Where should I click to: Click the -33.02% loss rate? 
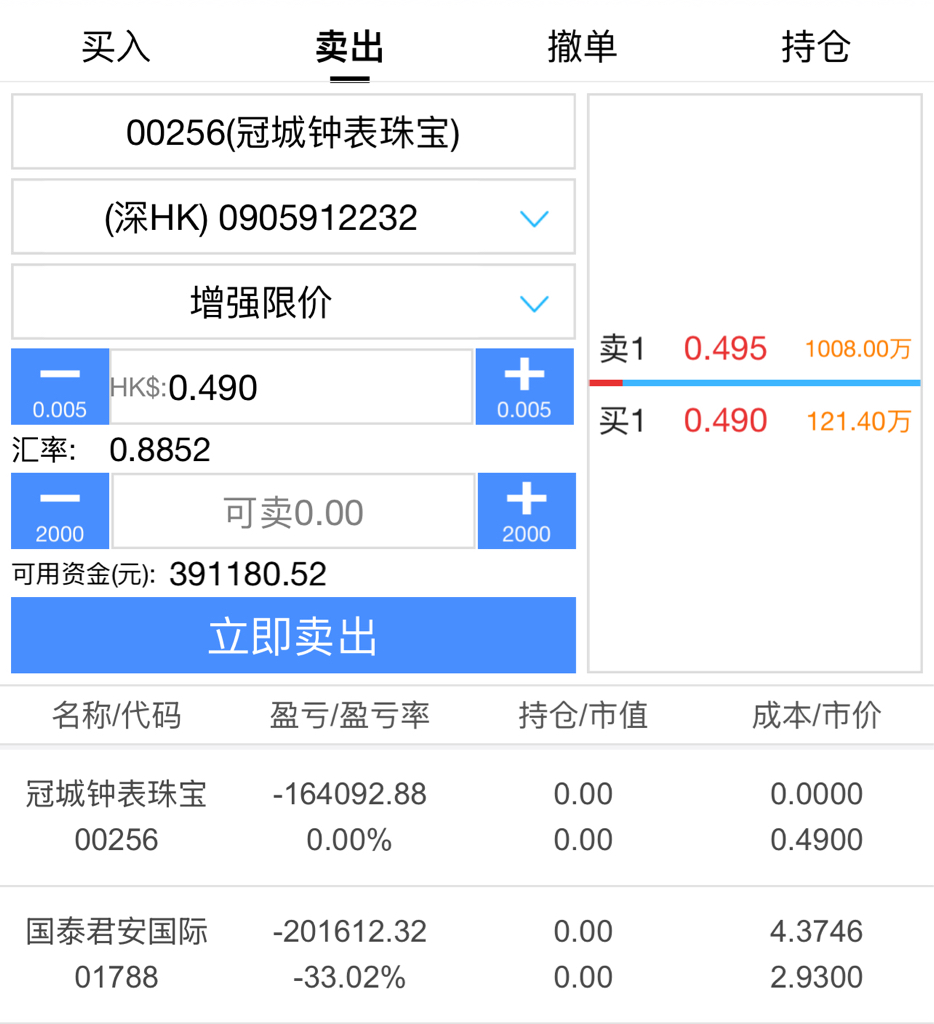click(x=349, y=978)
